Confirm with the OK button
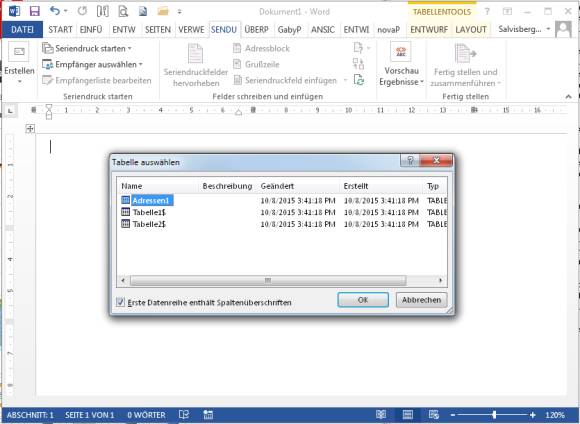 coord(363,300)
